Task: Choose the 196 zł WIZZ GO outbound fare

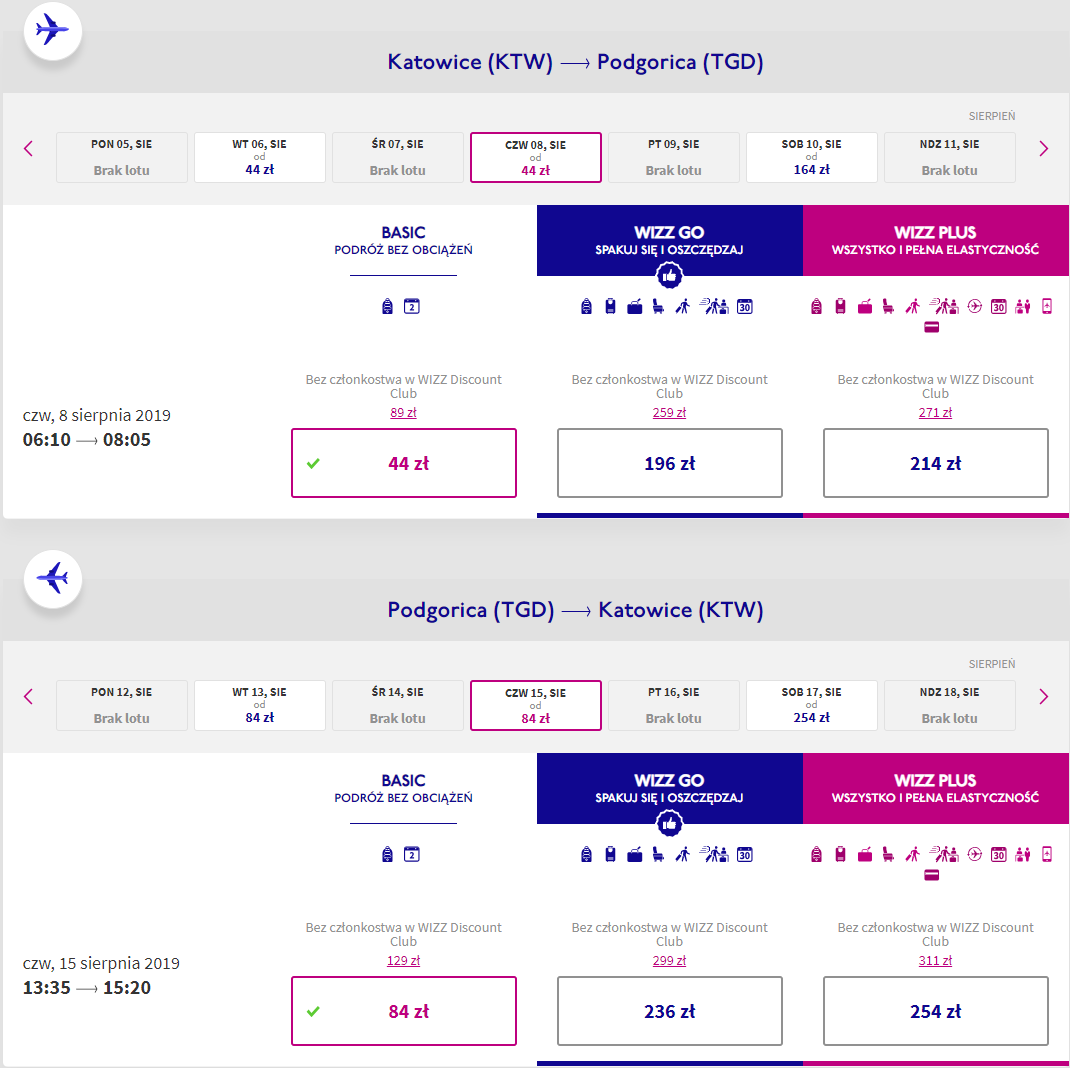Action: 669,463
